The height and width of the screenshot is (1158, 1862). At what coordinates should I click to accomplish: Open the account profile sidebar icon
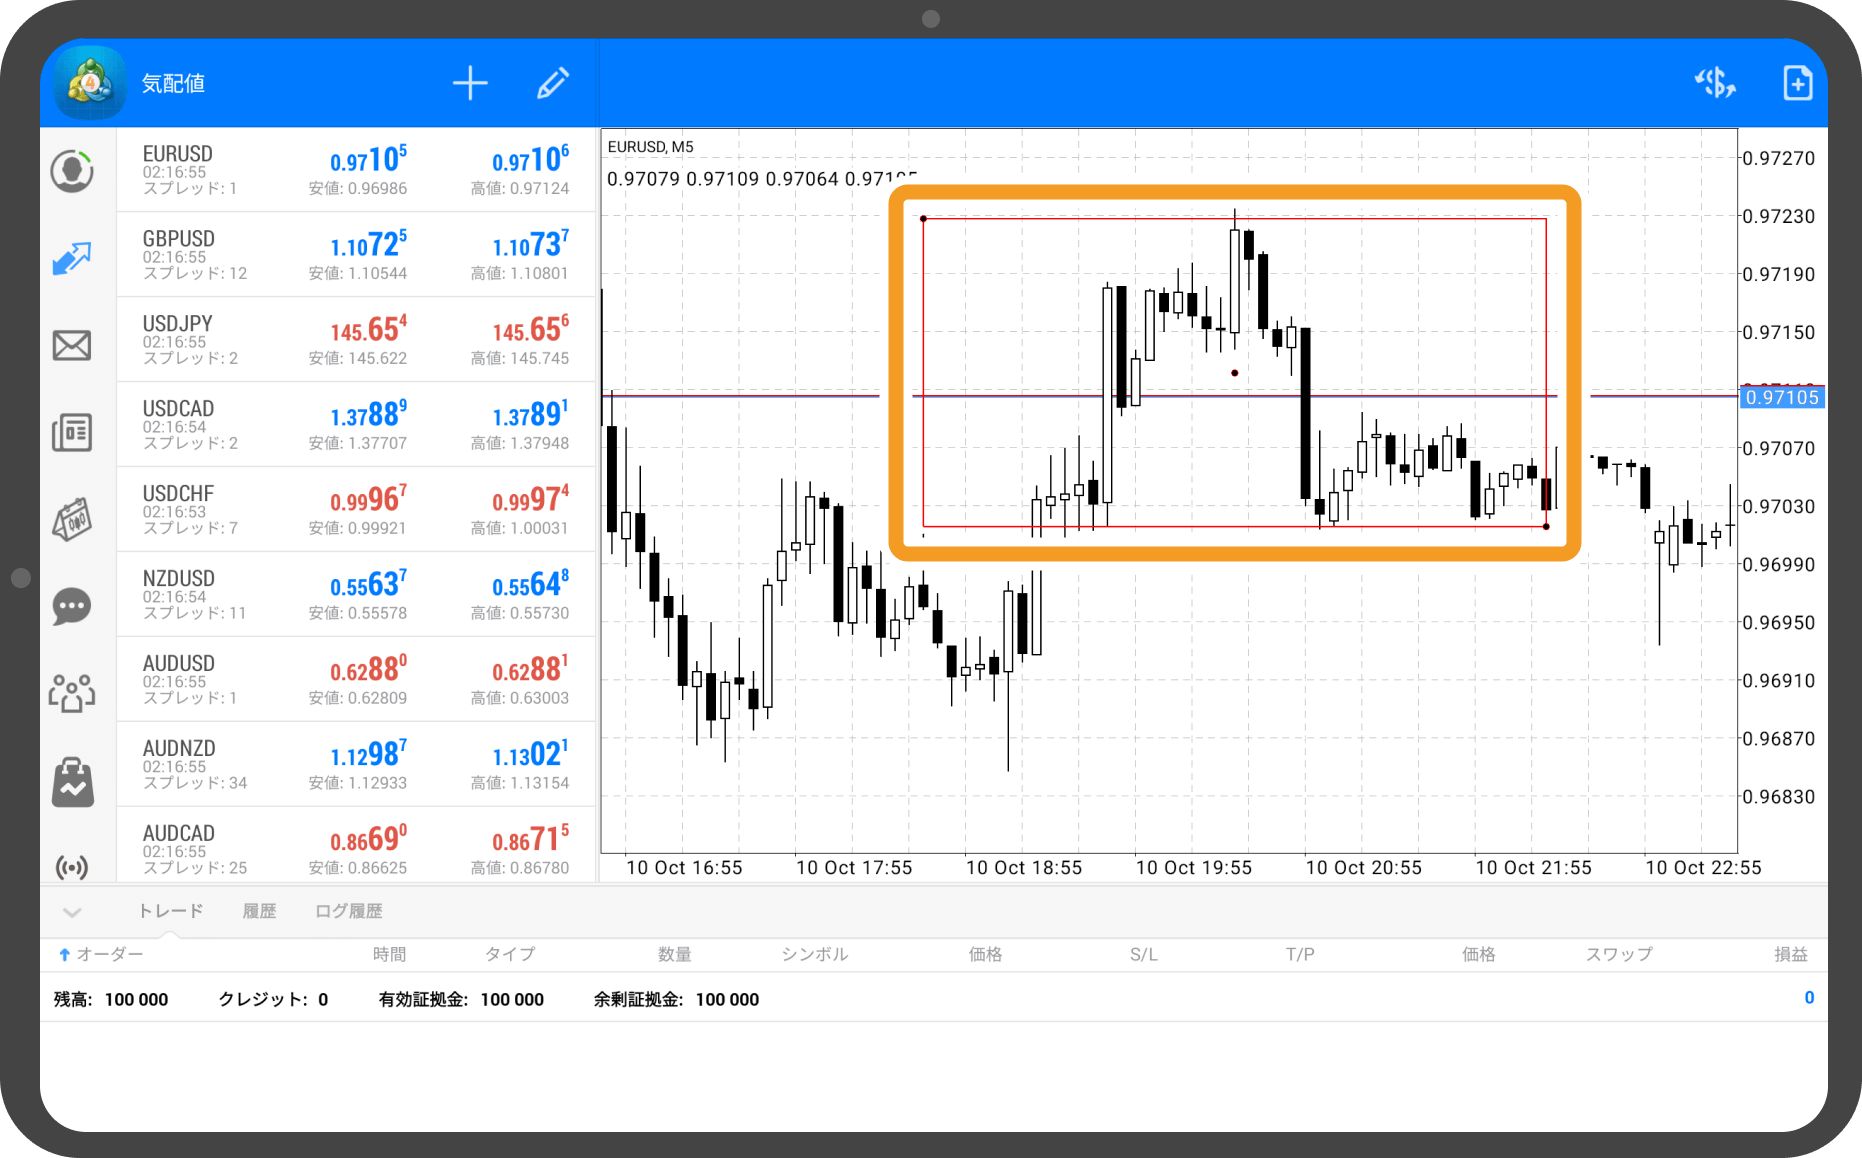pyautogui.click(x=72, y=171)
